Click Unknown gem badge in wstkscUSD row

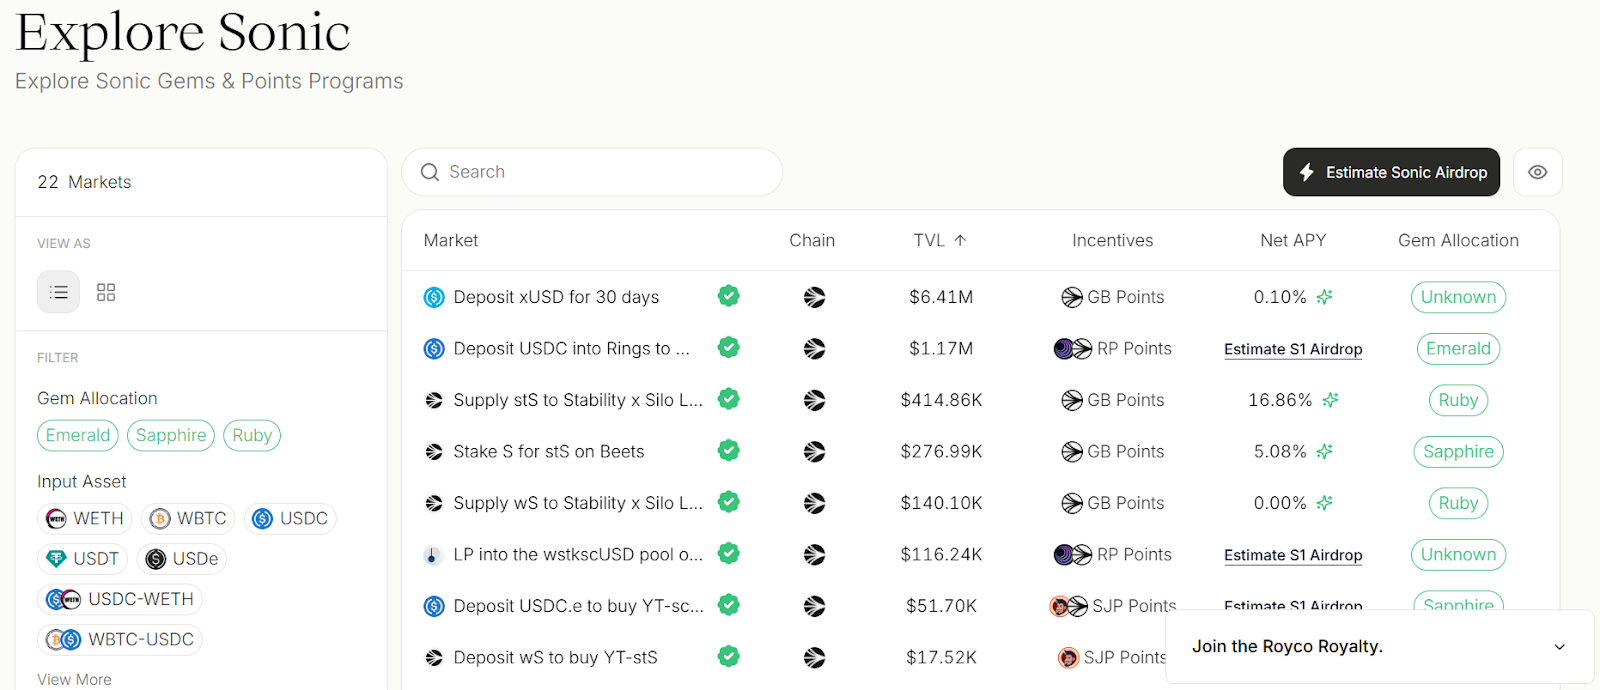[x=1458, y=555]
